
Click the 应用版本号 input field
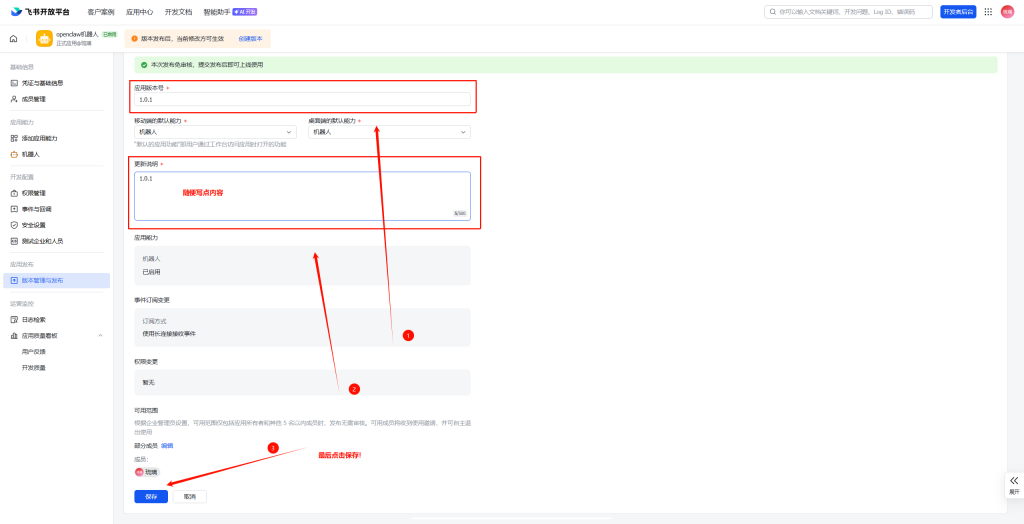(x=302, y=99)
